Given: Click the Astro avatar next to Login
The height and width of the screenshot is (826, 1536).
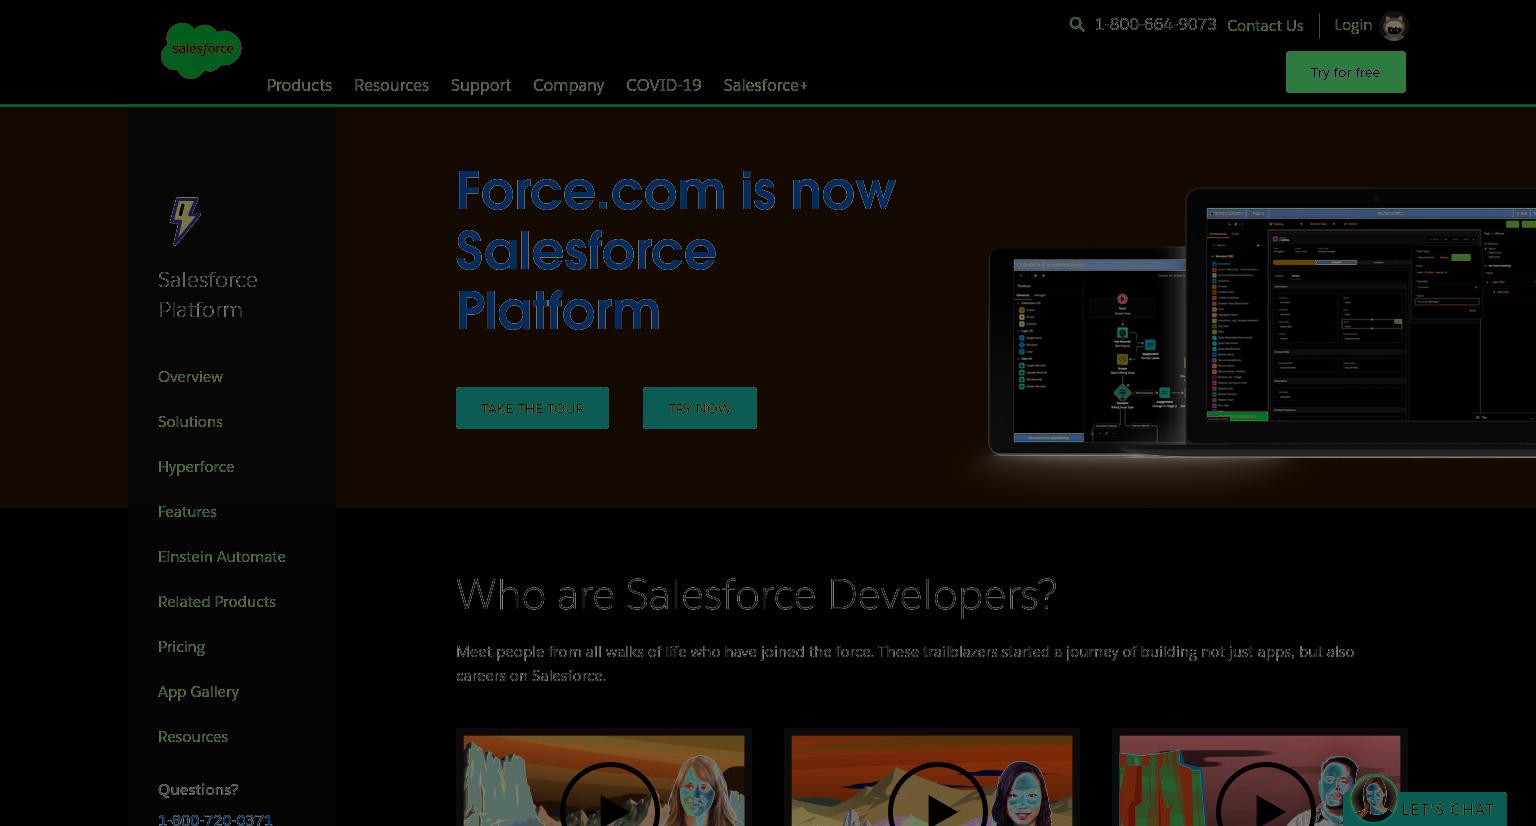Looking at the screenshot, I should tap(1394, 26).
